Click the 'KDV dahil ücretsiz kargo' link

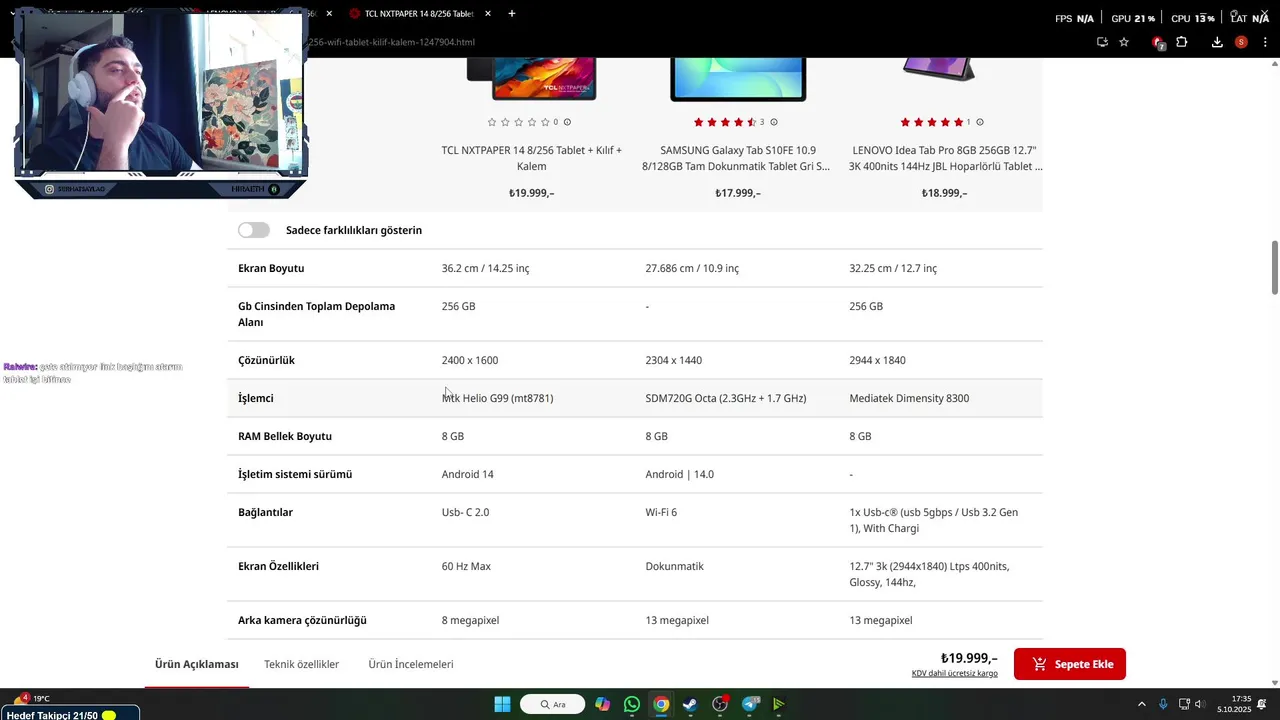pyautogui.click(x=955, y=673)
